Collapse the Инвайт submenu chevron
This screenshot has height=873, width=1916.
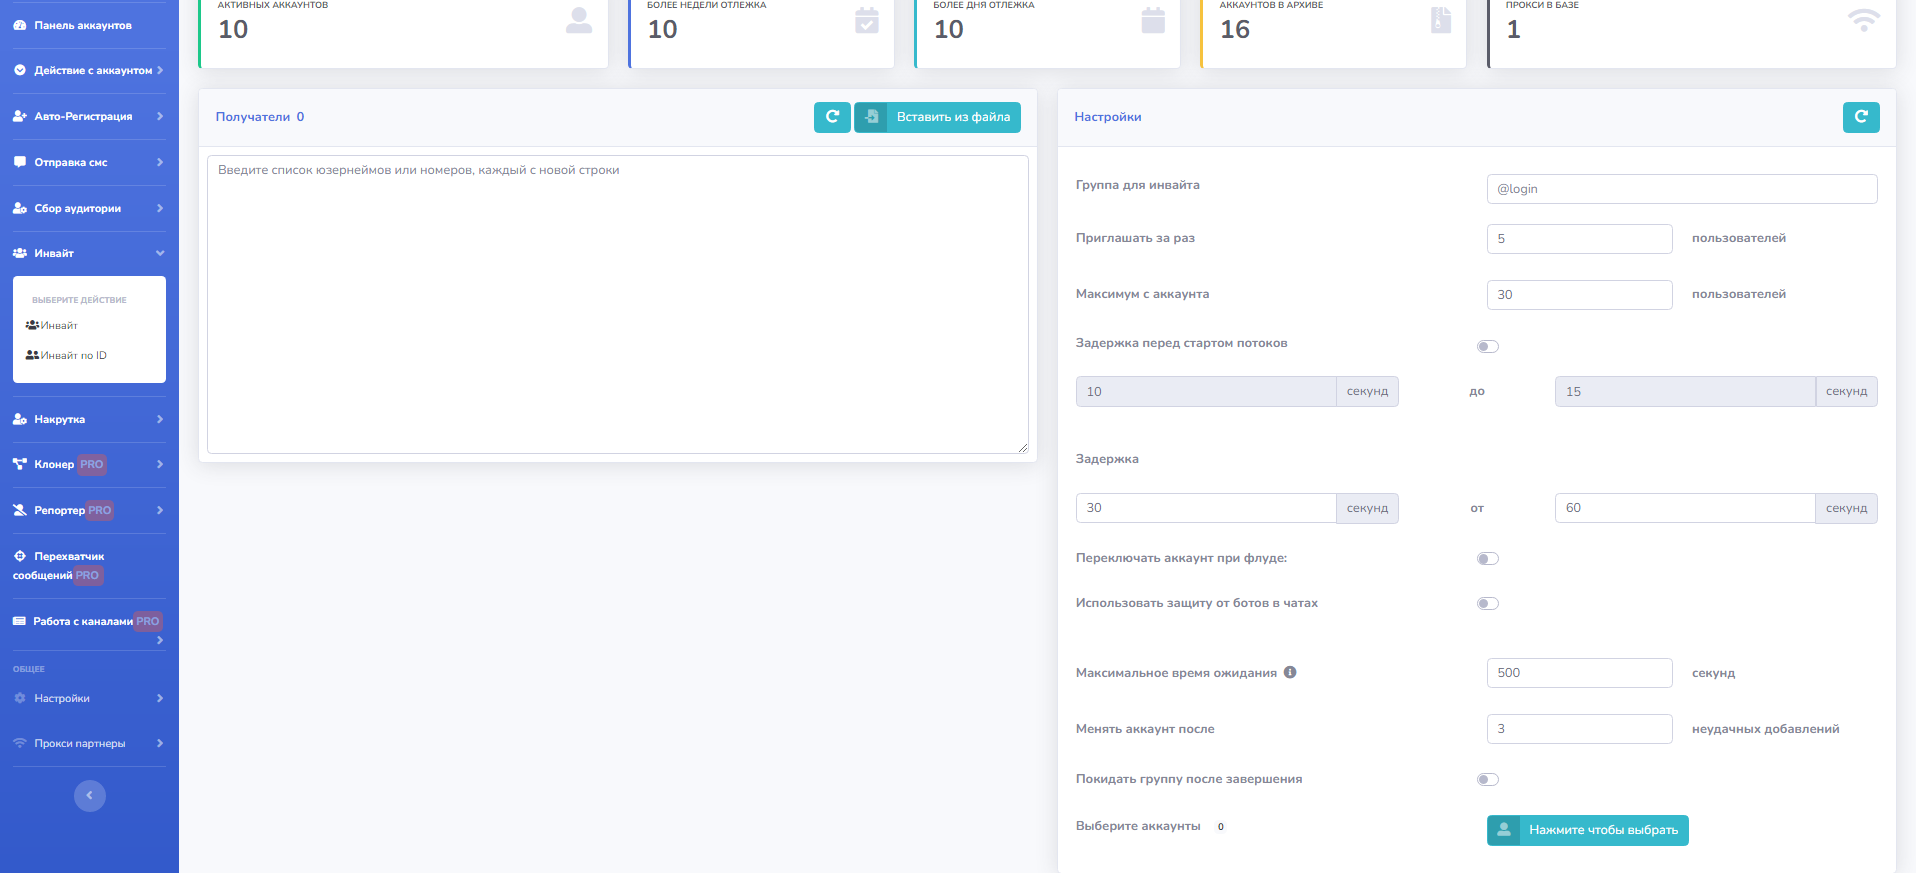(x=160, y=253)
